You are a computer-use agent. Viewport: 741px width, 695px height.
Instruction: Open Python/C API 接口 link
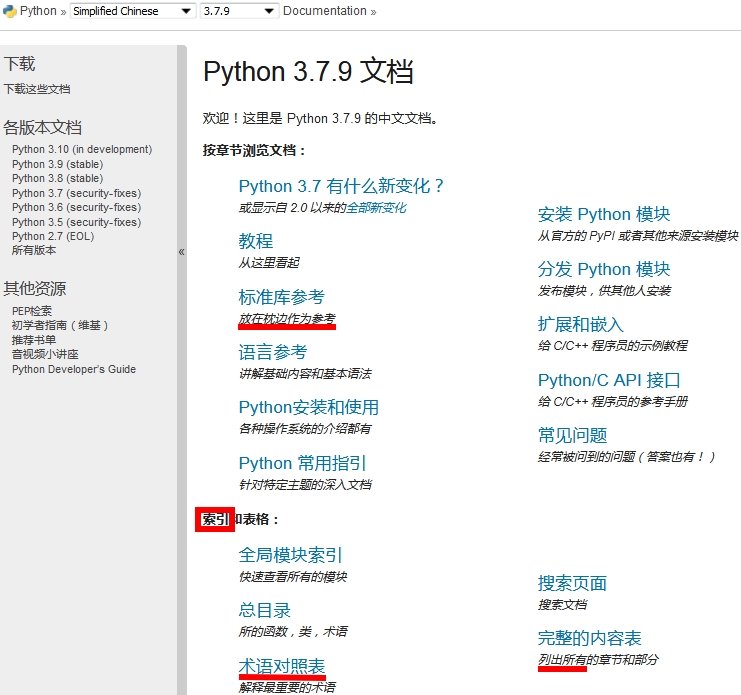point(609,380)
